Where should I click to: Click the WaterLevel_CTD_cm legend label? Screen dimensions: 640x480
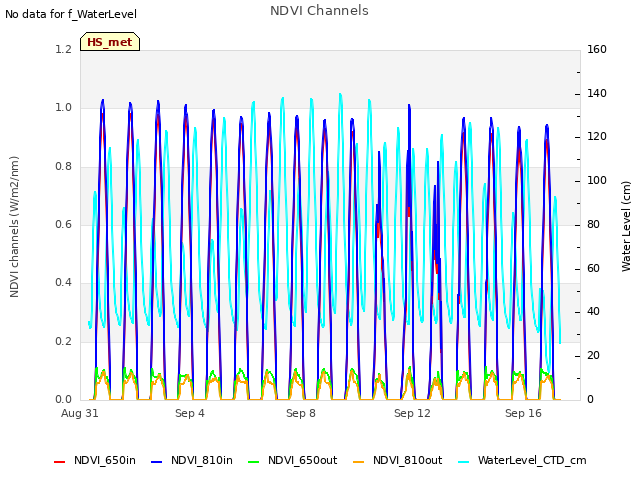pos(532,460)
